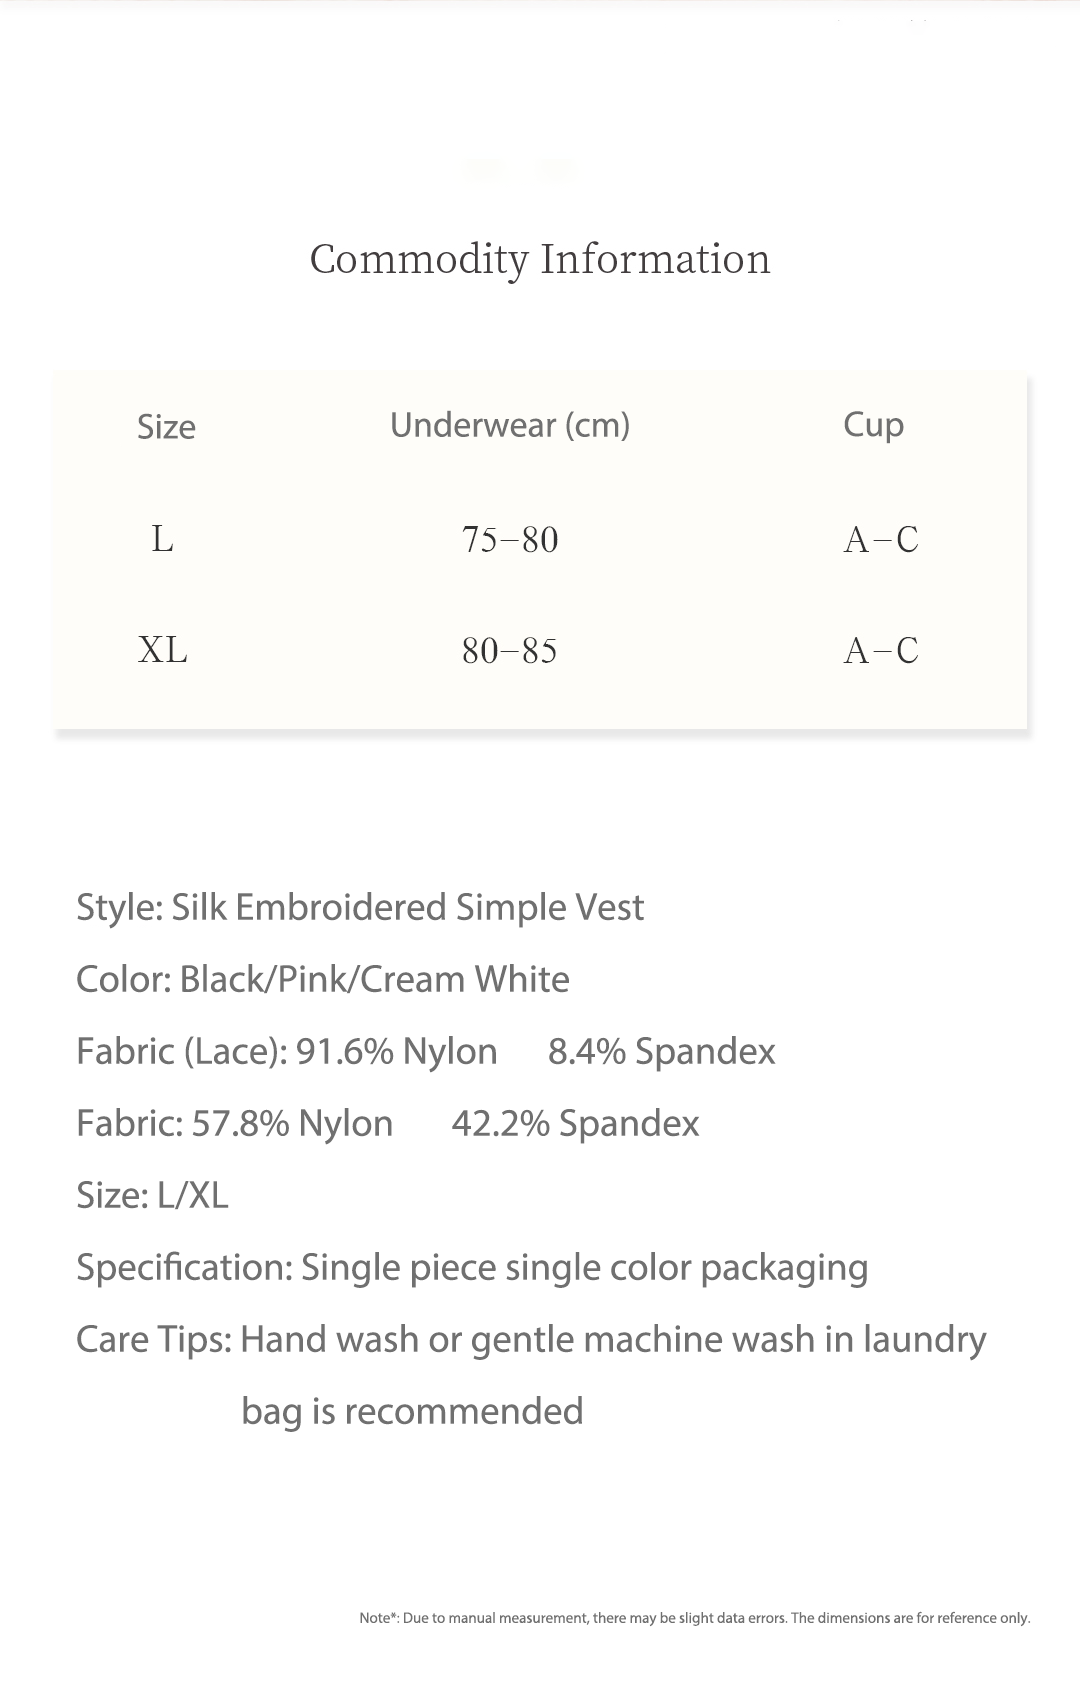
Task: Click the Specification packaging line
Action: tap(472, 1267)
